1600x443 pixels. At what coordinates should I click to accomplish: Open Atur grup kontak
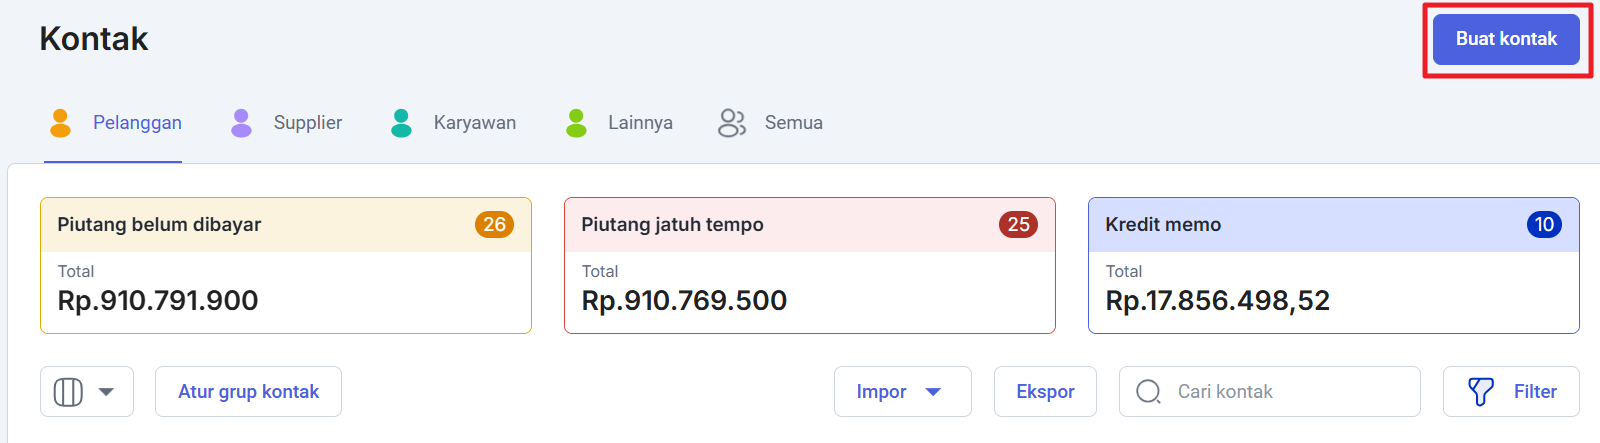coord(248,392)
